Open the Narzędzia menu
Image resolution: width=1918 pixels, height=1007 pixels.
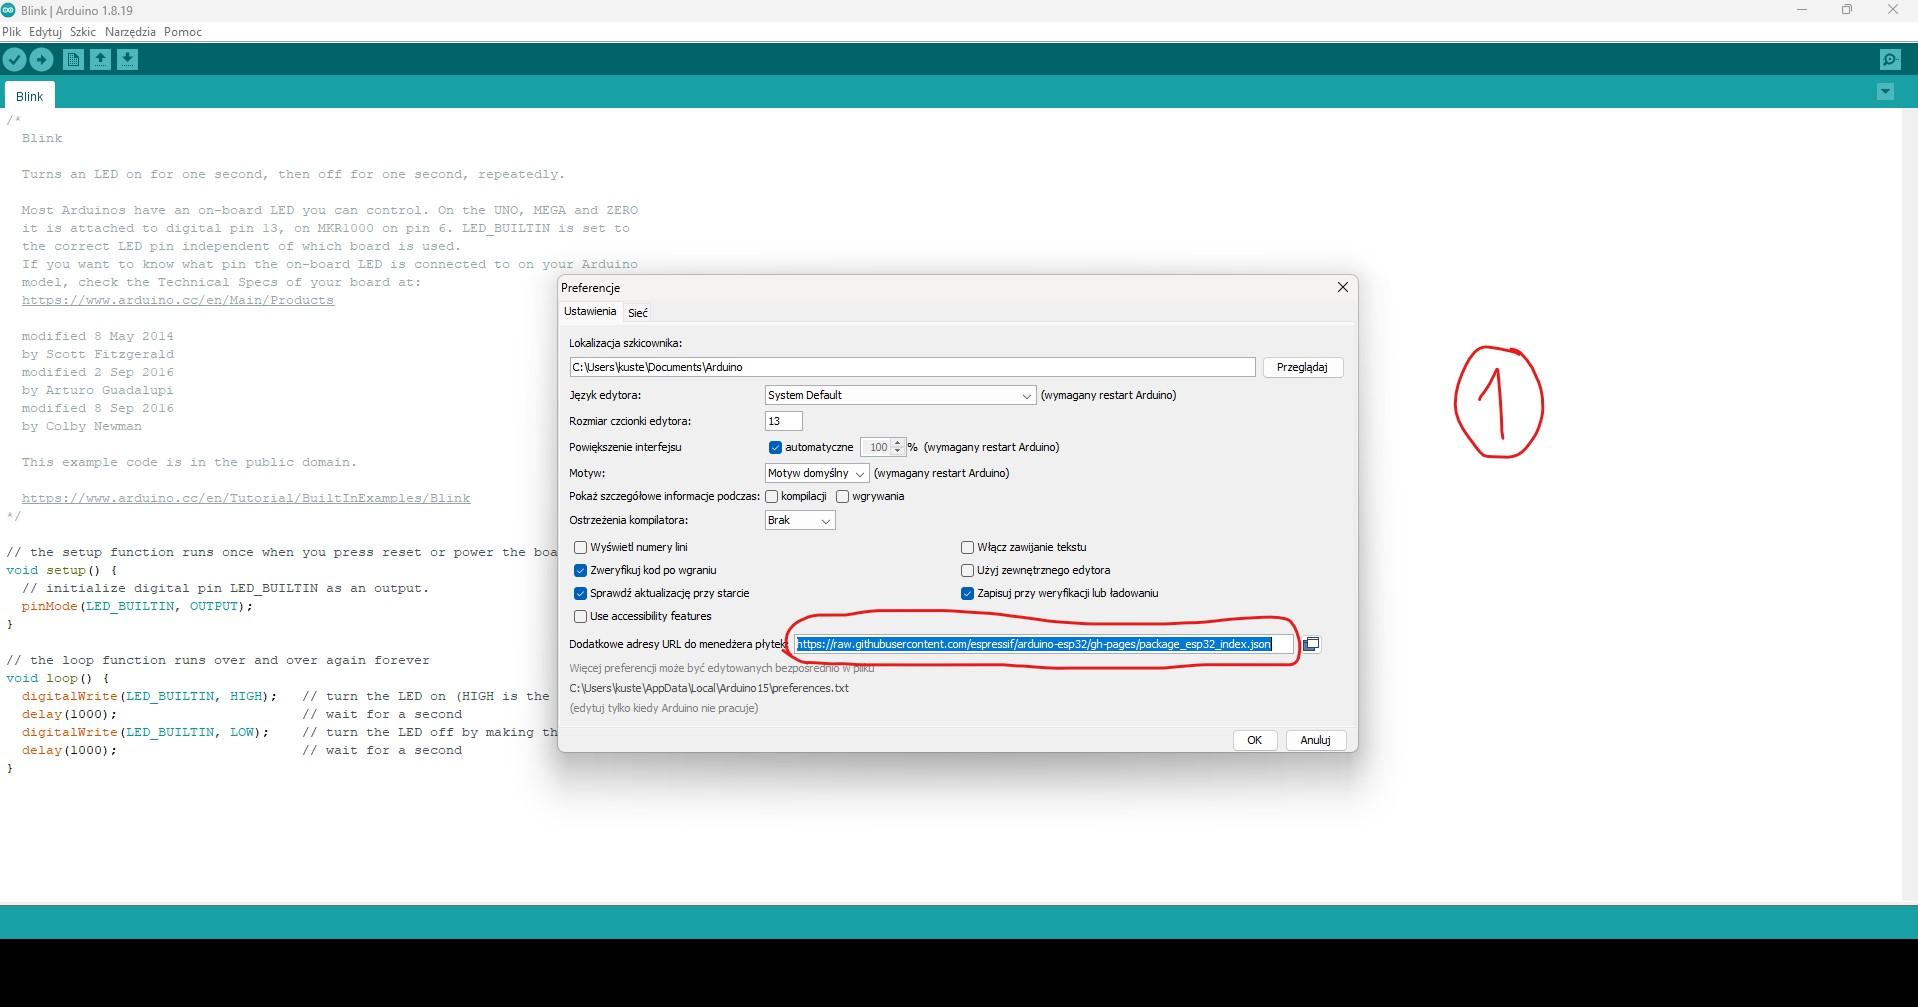130,32
